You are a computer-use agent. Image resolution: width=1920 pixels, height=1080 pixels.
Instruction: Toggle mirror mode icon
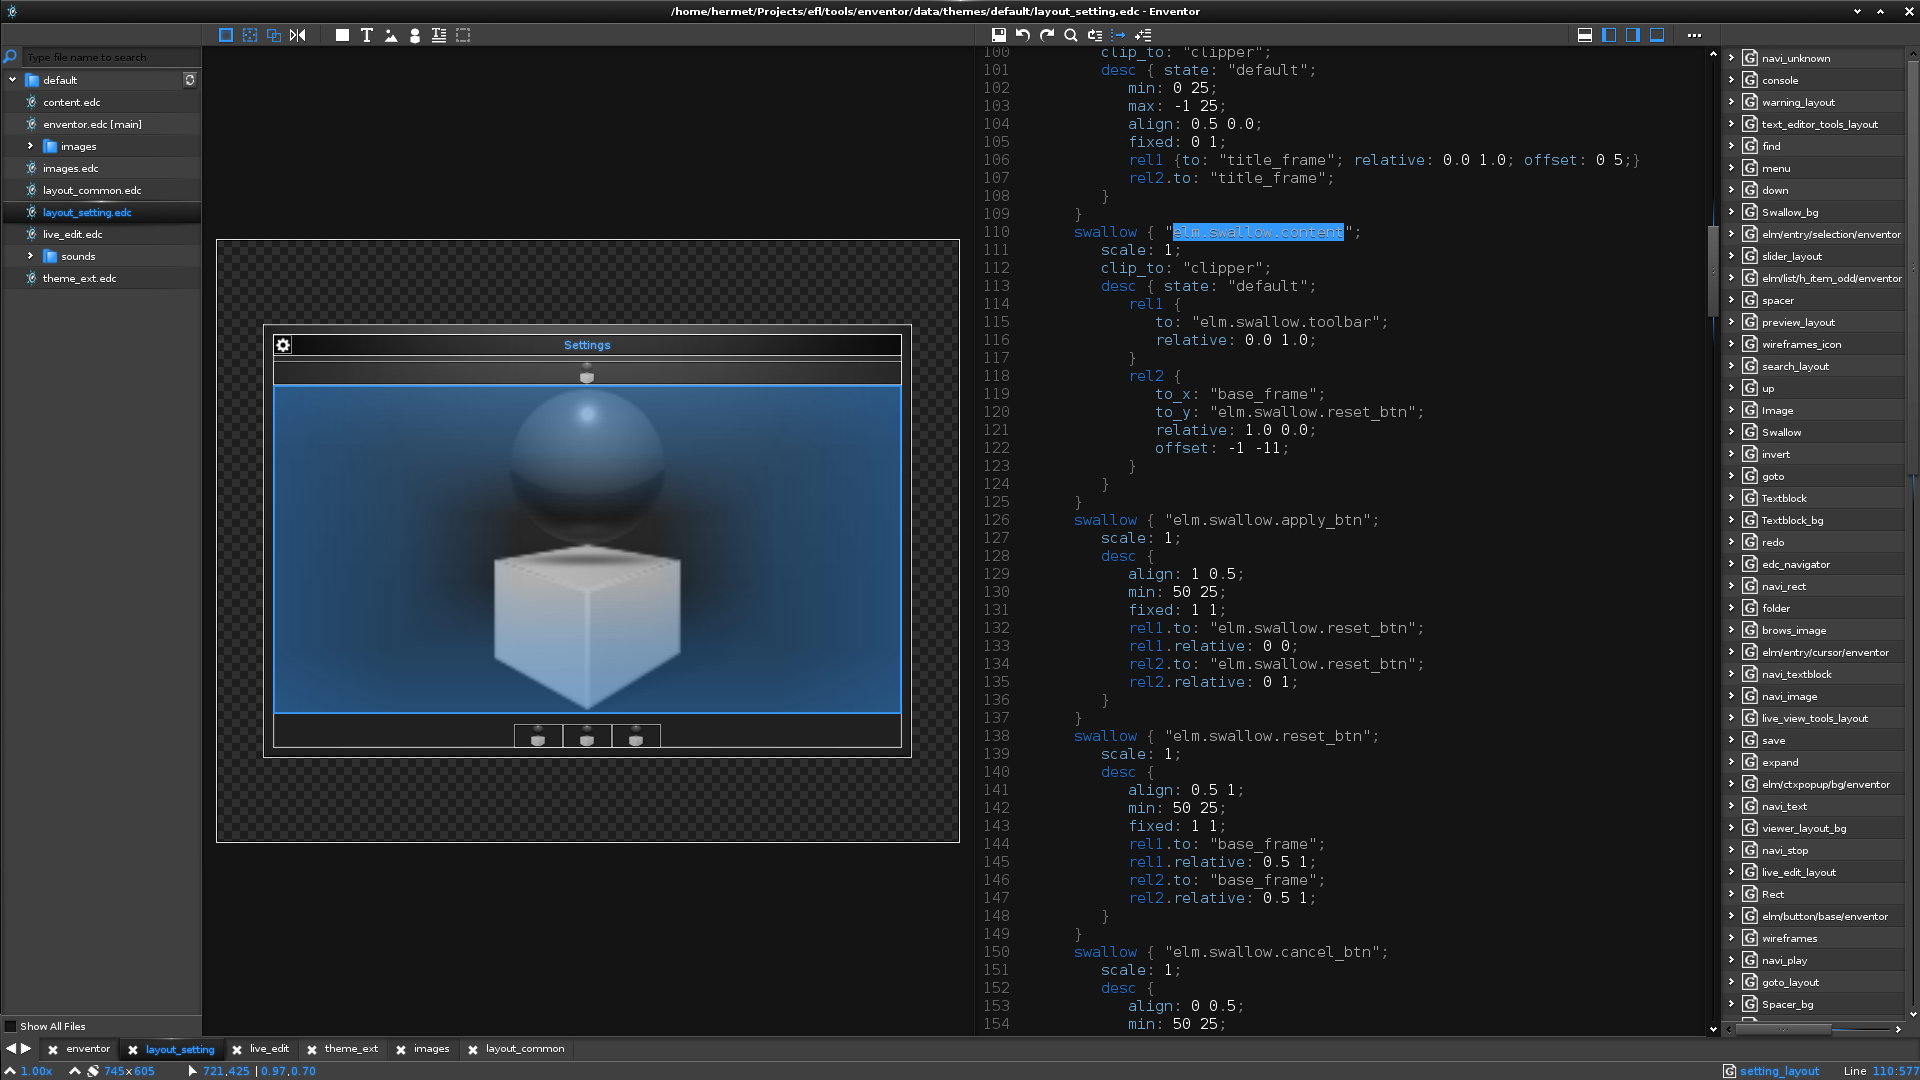pyautogui.click(x=298, y=35)
